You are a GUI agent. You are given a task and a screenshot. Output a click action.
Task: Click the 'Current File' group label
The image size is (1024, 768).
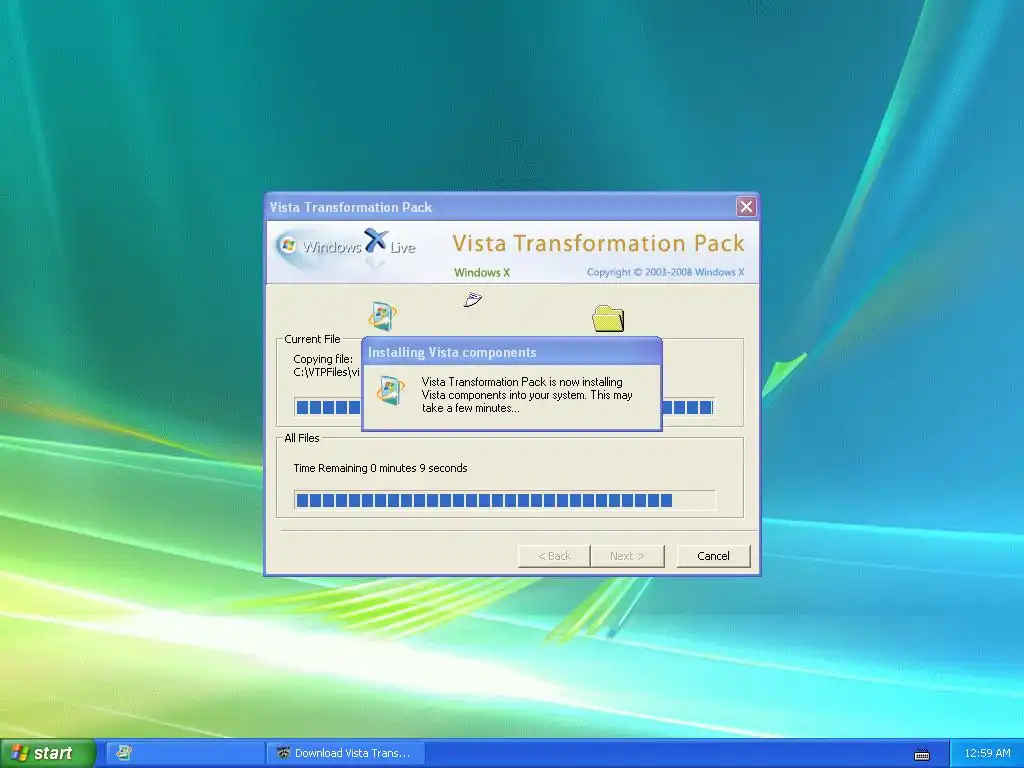pyautogui.click(x=312, y=339)
